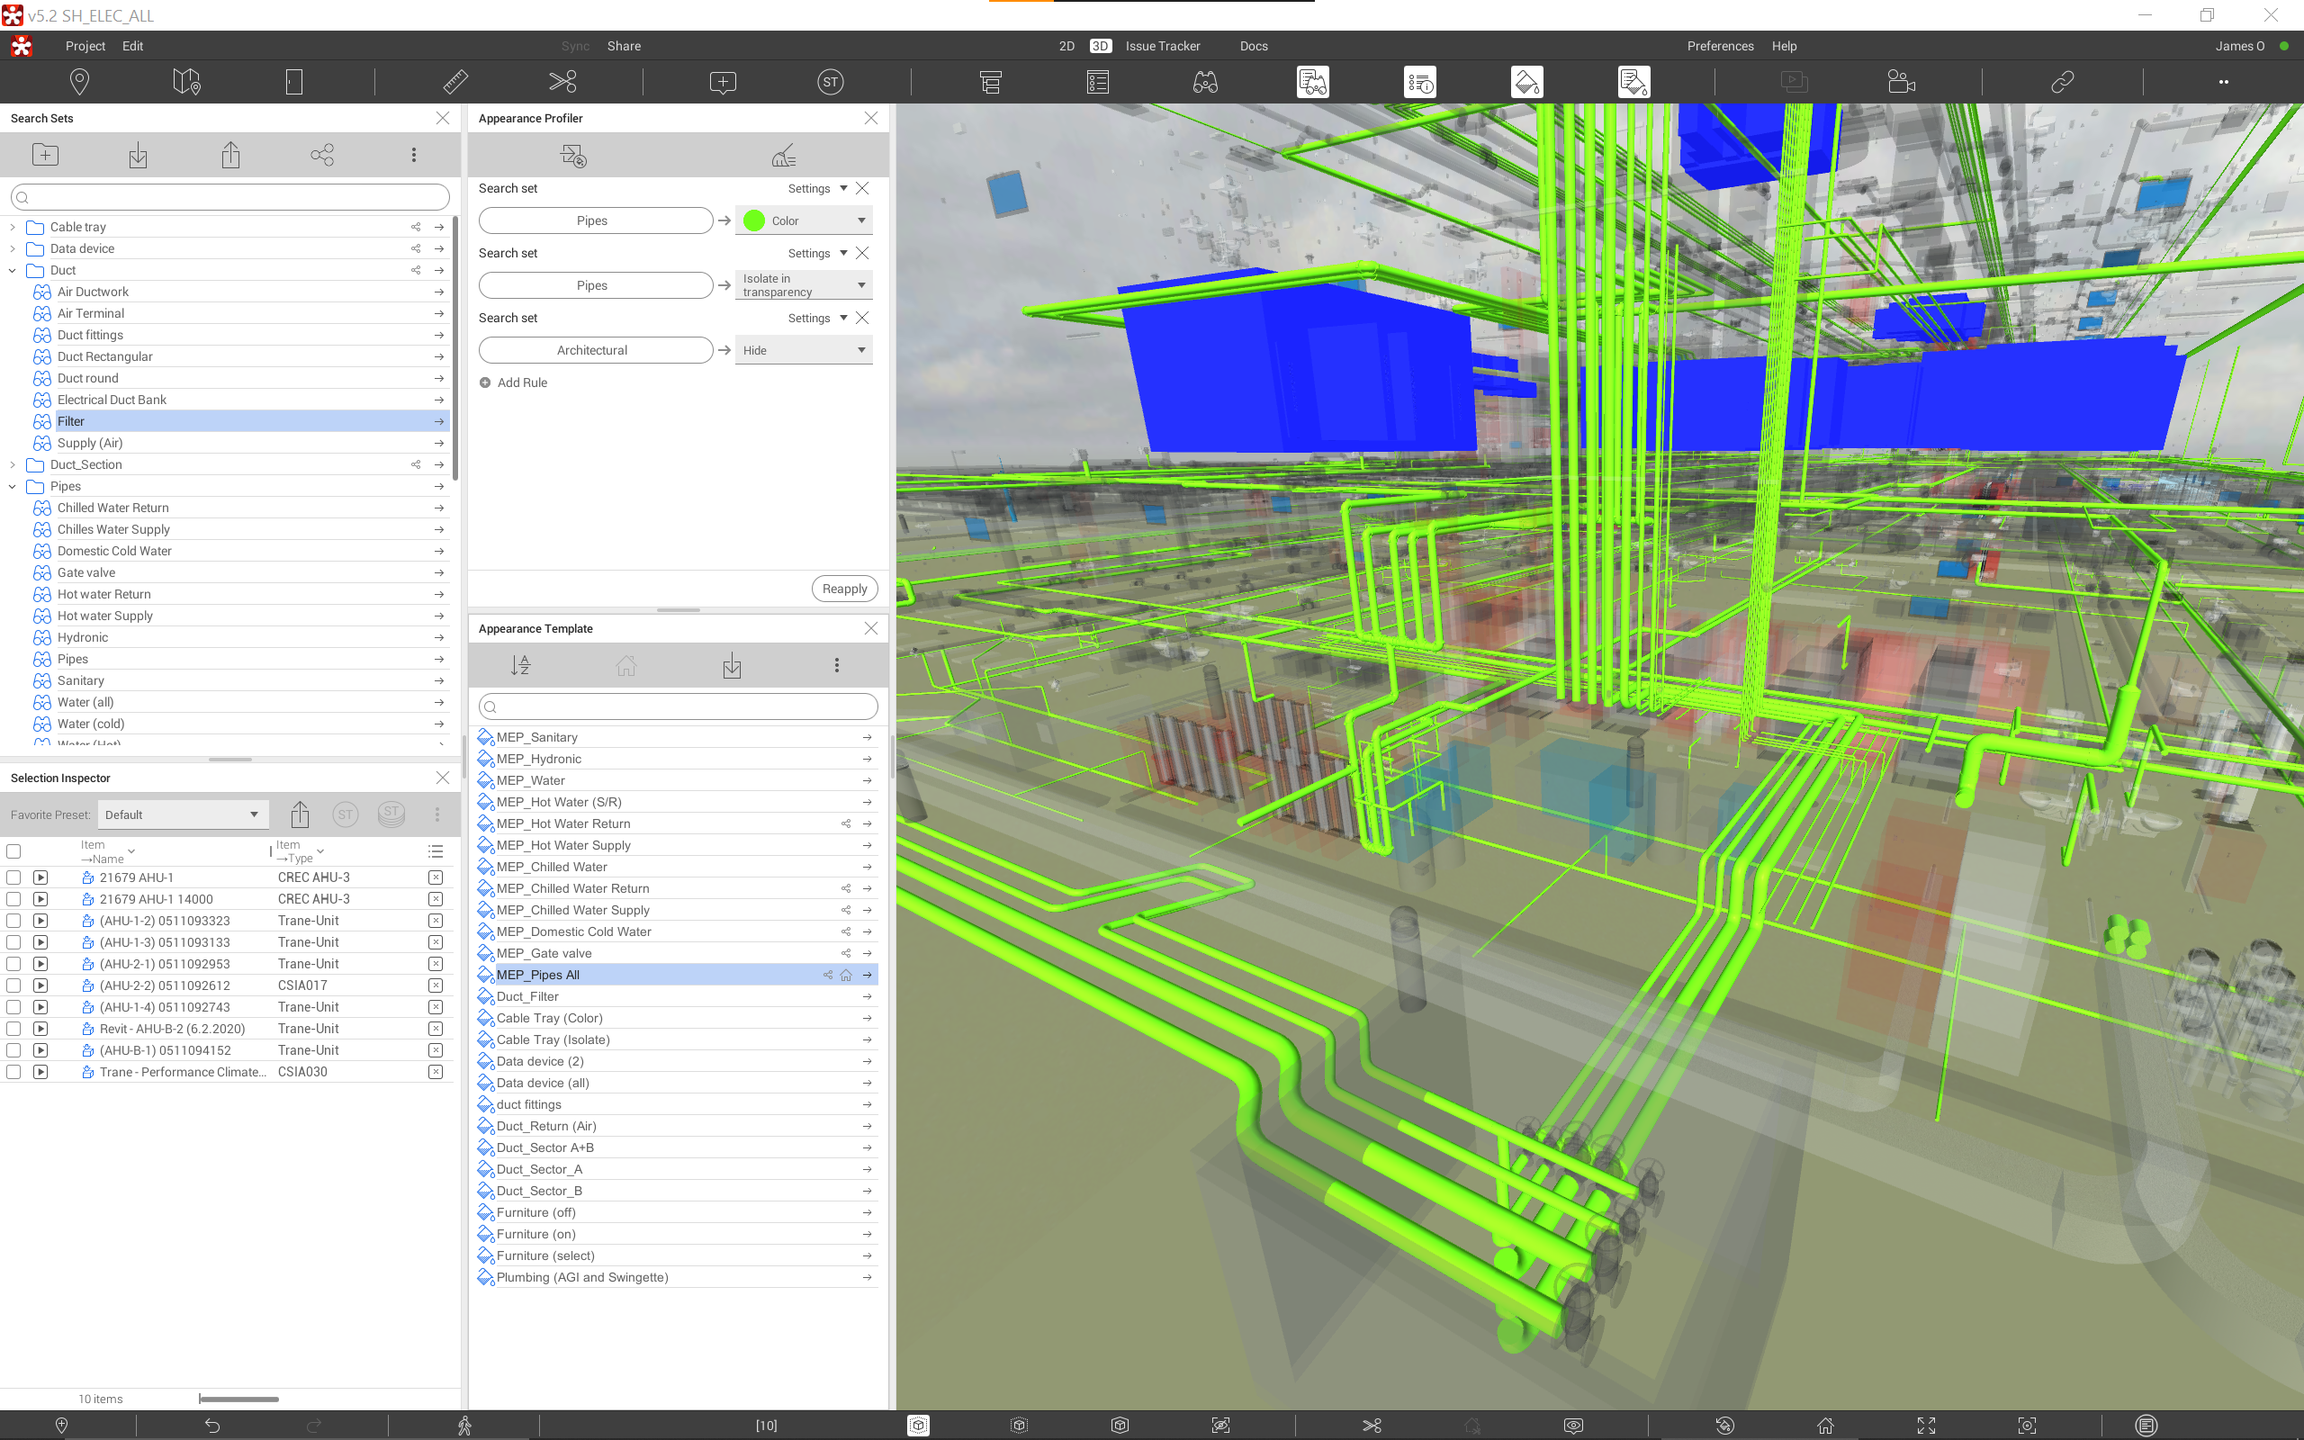Click the green color swatch for Pipes
This screenshot has width=2304, height=1440.
pyautogui.click(x=755, y=221)
